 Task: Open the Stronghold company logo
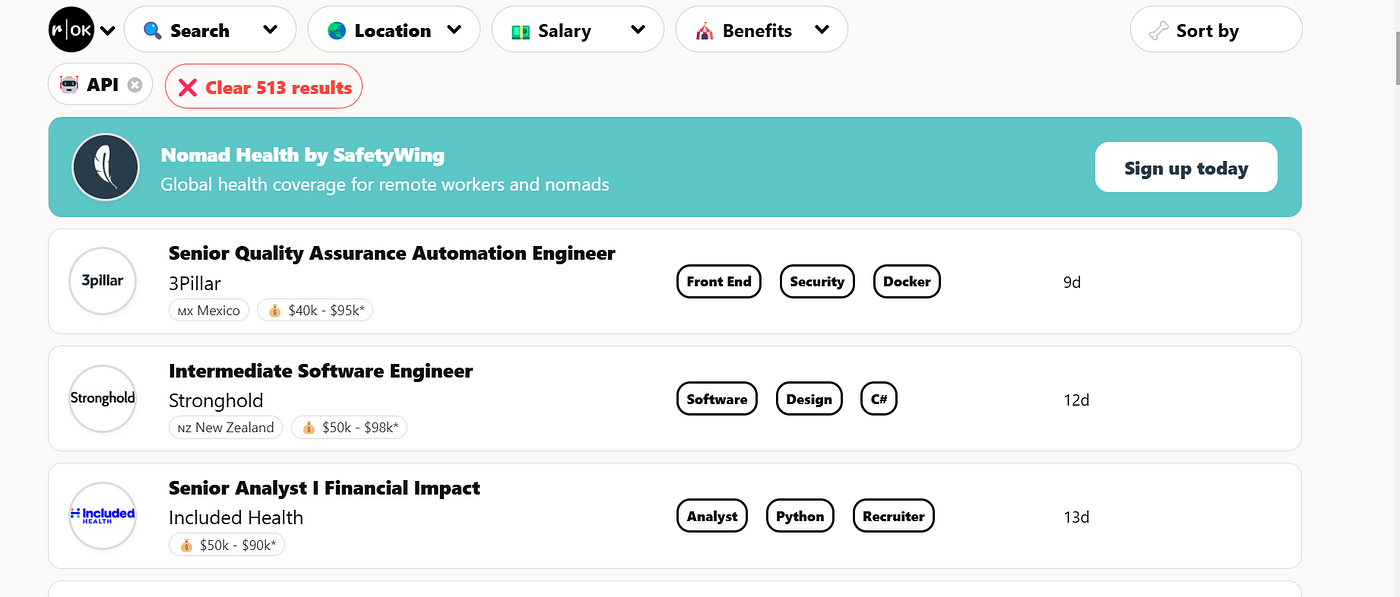(102, 398)
